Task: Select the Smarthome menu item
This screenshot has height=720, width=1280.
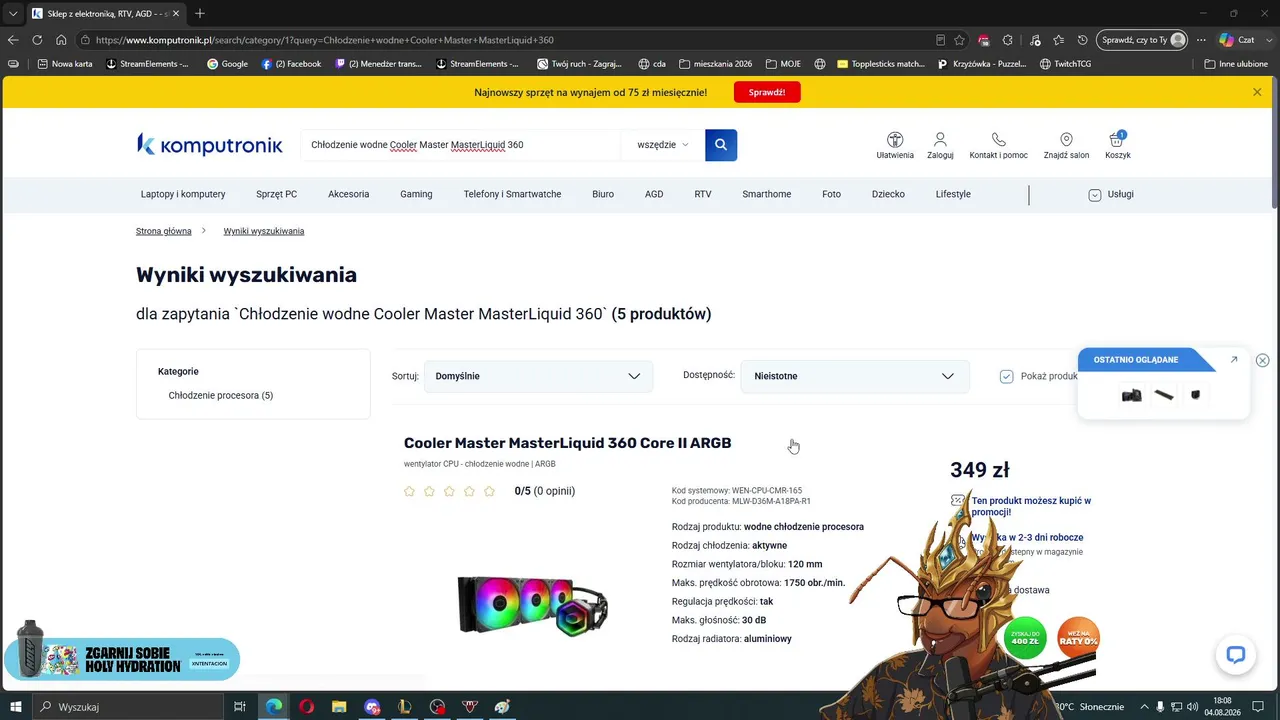Action: click(x=766, y=194)
